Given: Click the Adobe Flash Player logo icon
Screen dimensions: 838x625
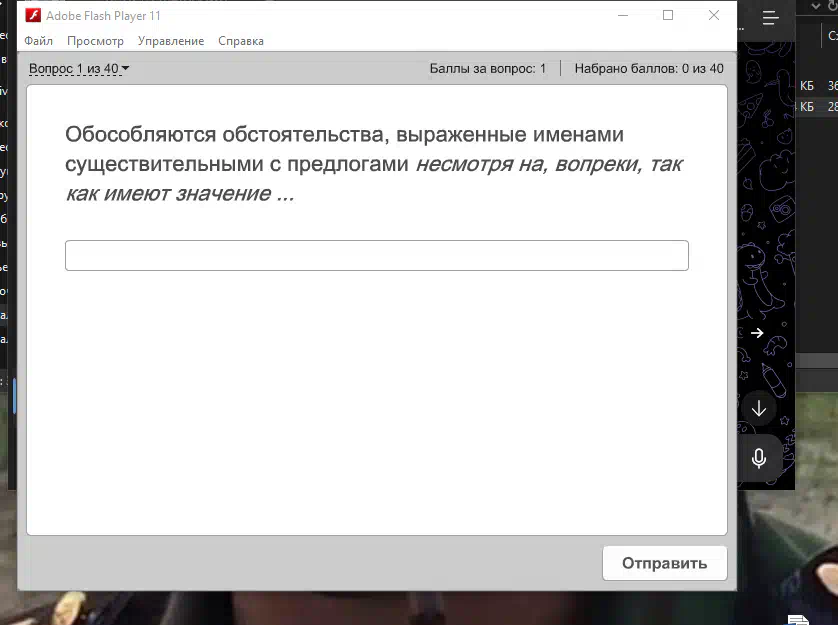Looking at the screenshot, I should 33,16.
